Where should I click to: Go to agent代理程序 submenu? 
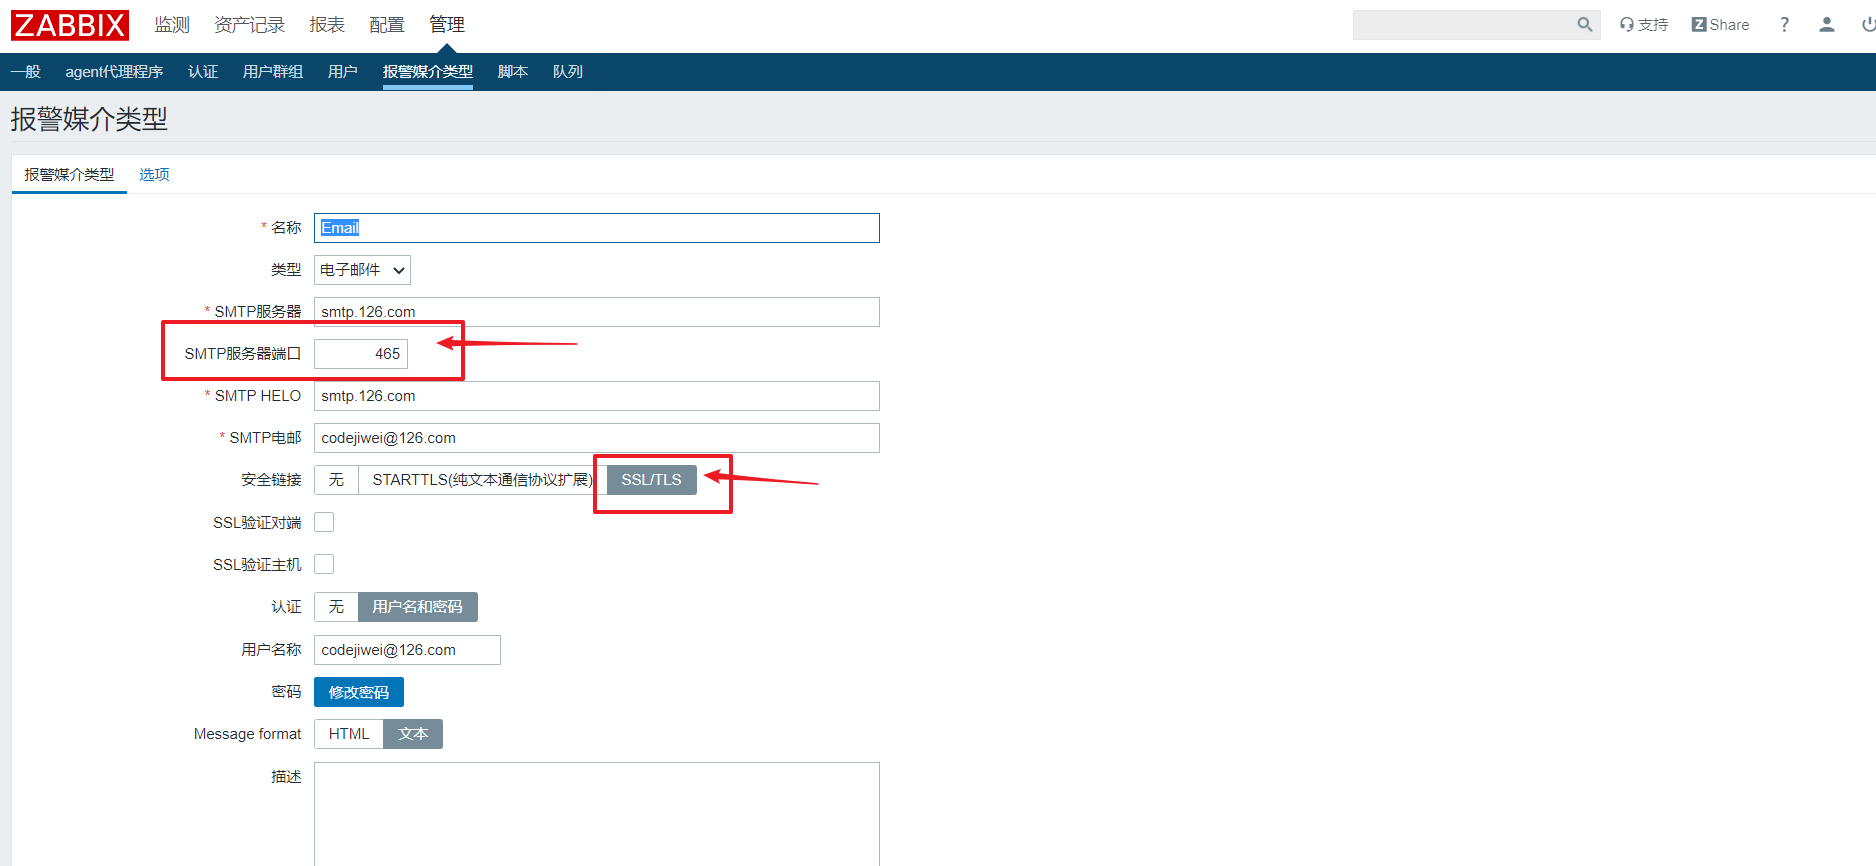114,72
